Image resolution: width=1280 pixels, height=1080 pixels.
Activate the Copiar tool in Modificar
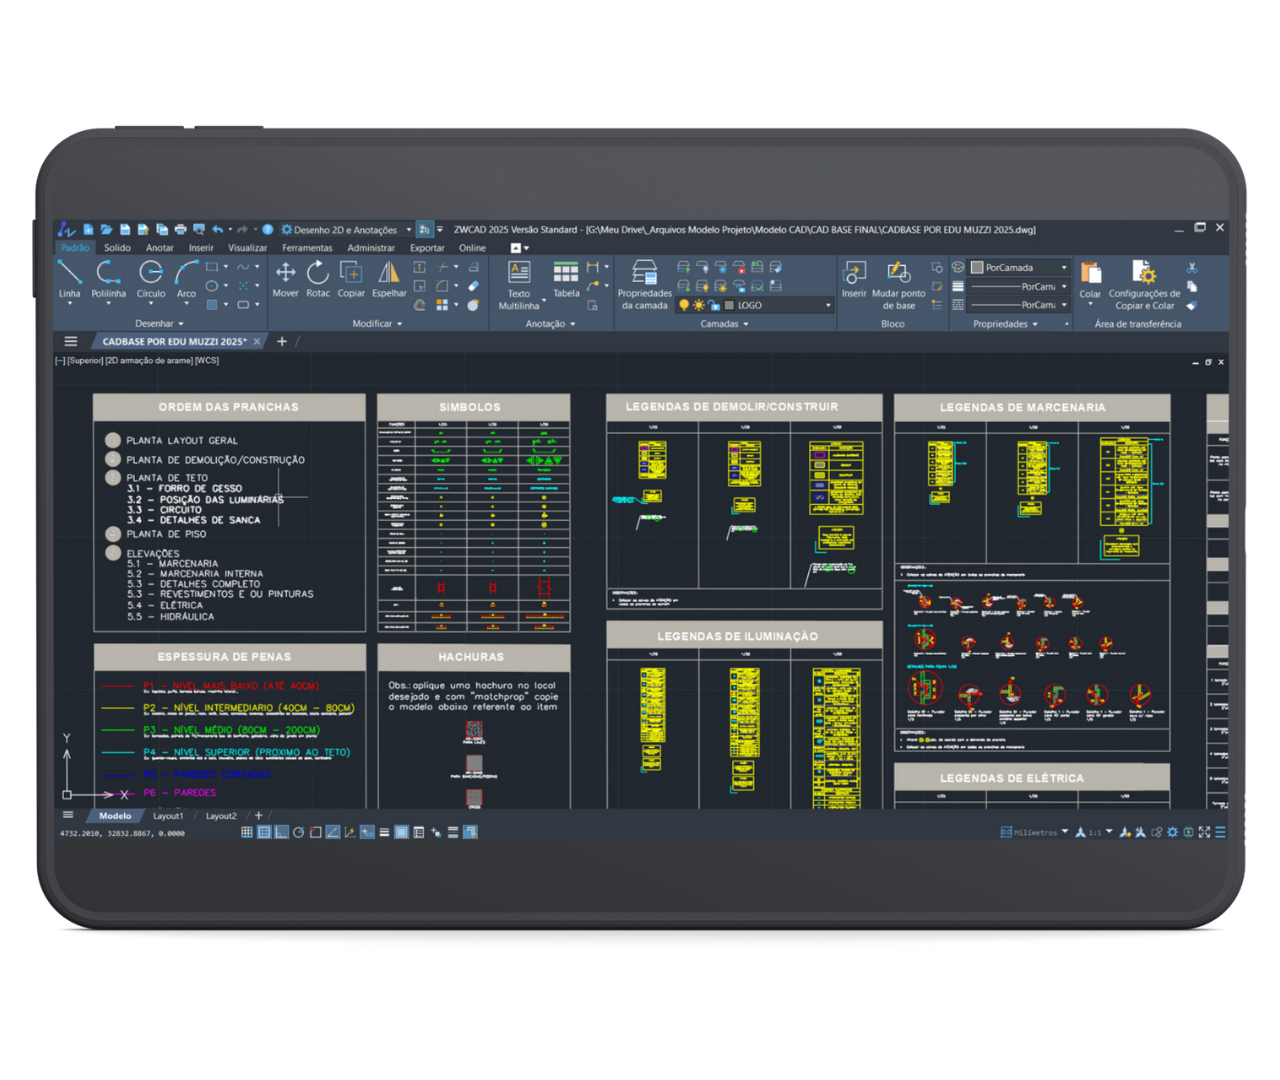[x=351, y=279]
